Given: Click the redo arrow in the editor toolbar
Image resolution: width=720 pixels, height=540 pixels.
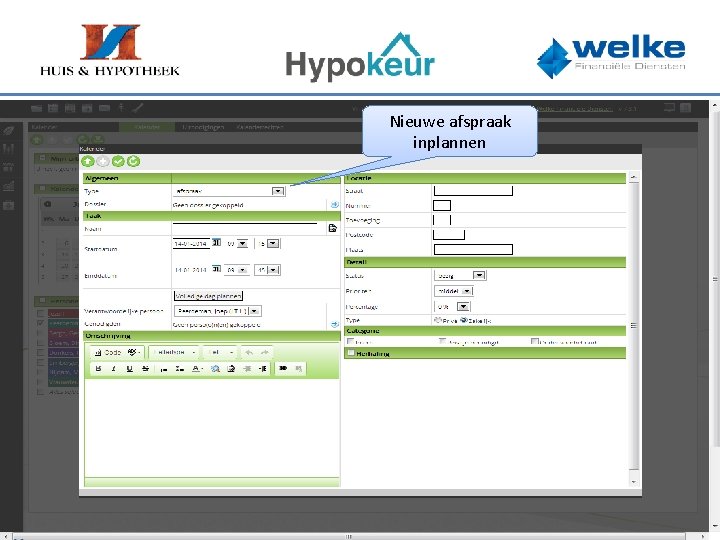Looking at the screenshot, I should [264, 352].
